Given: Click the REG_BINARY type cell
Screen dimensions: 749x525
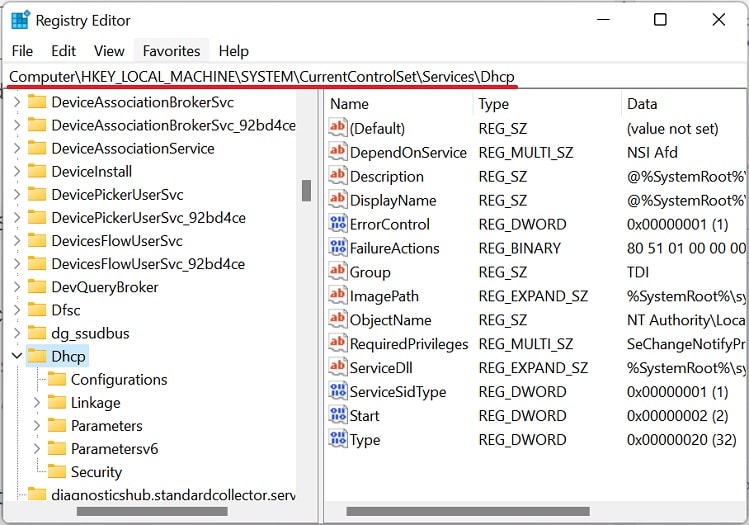Looking at the screenshot, I should 520,248.
